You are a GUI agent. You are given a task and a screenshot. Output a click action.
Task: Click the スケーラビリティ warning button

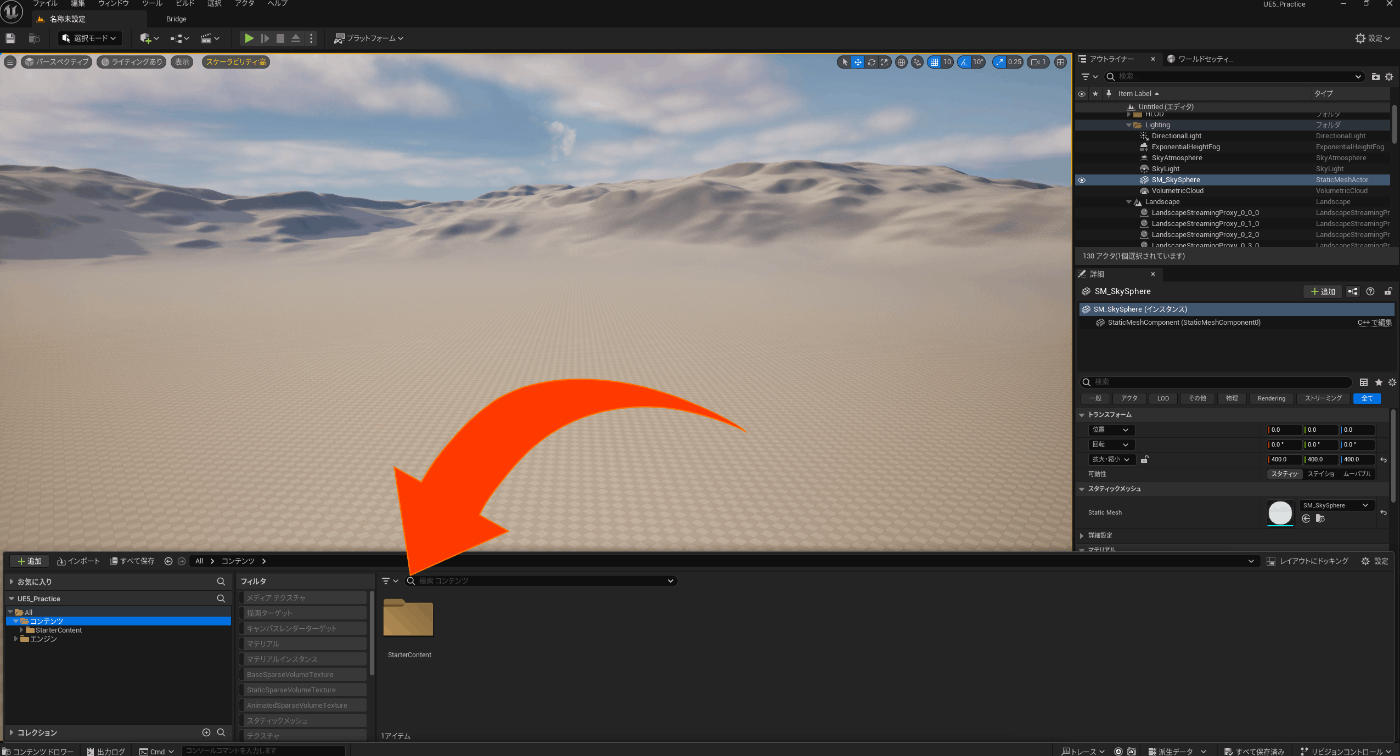tap(236, 62)
